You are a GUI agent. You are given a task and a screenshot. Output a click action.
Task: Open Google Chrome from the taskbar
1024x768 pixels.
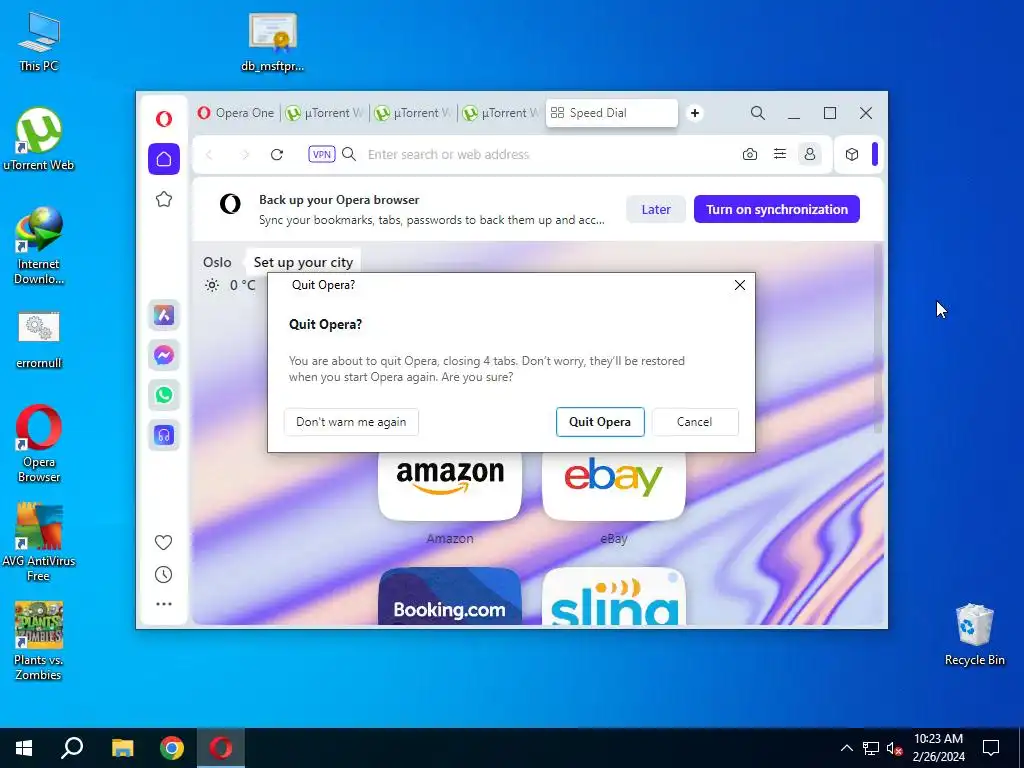coord(172,748)
